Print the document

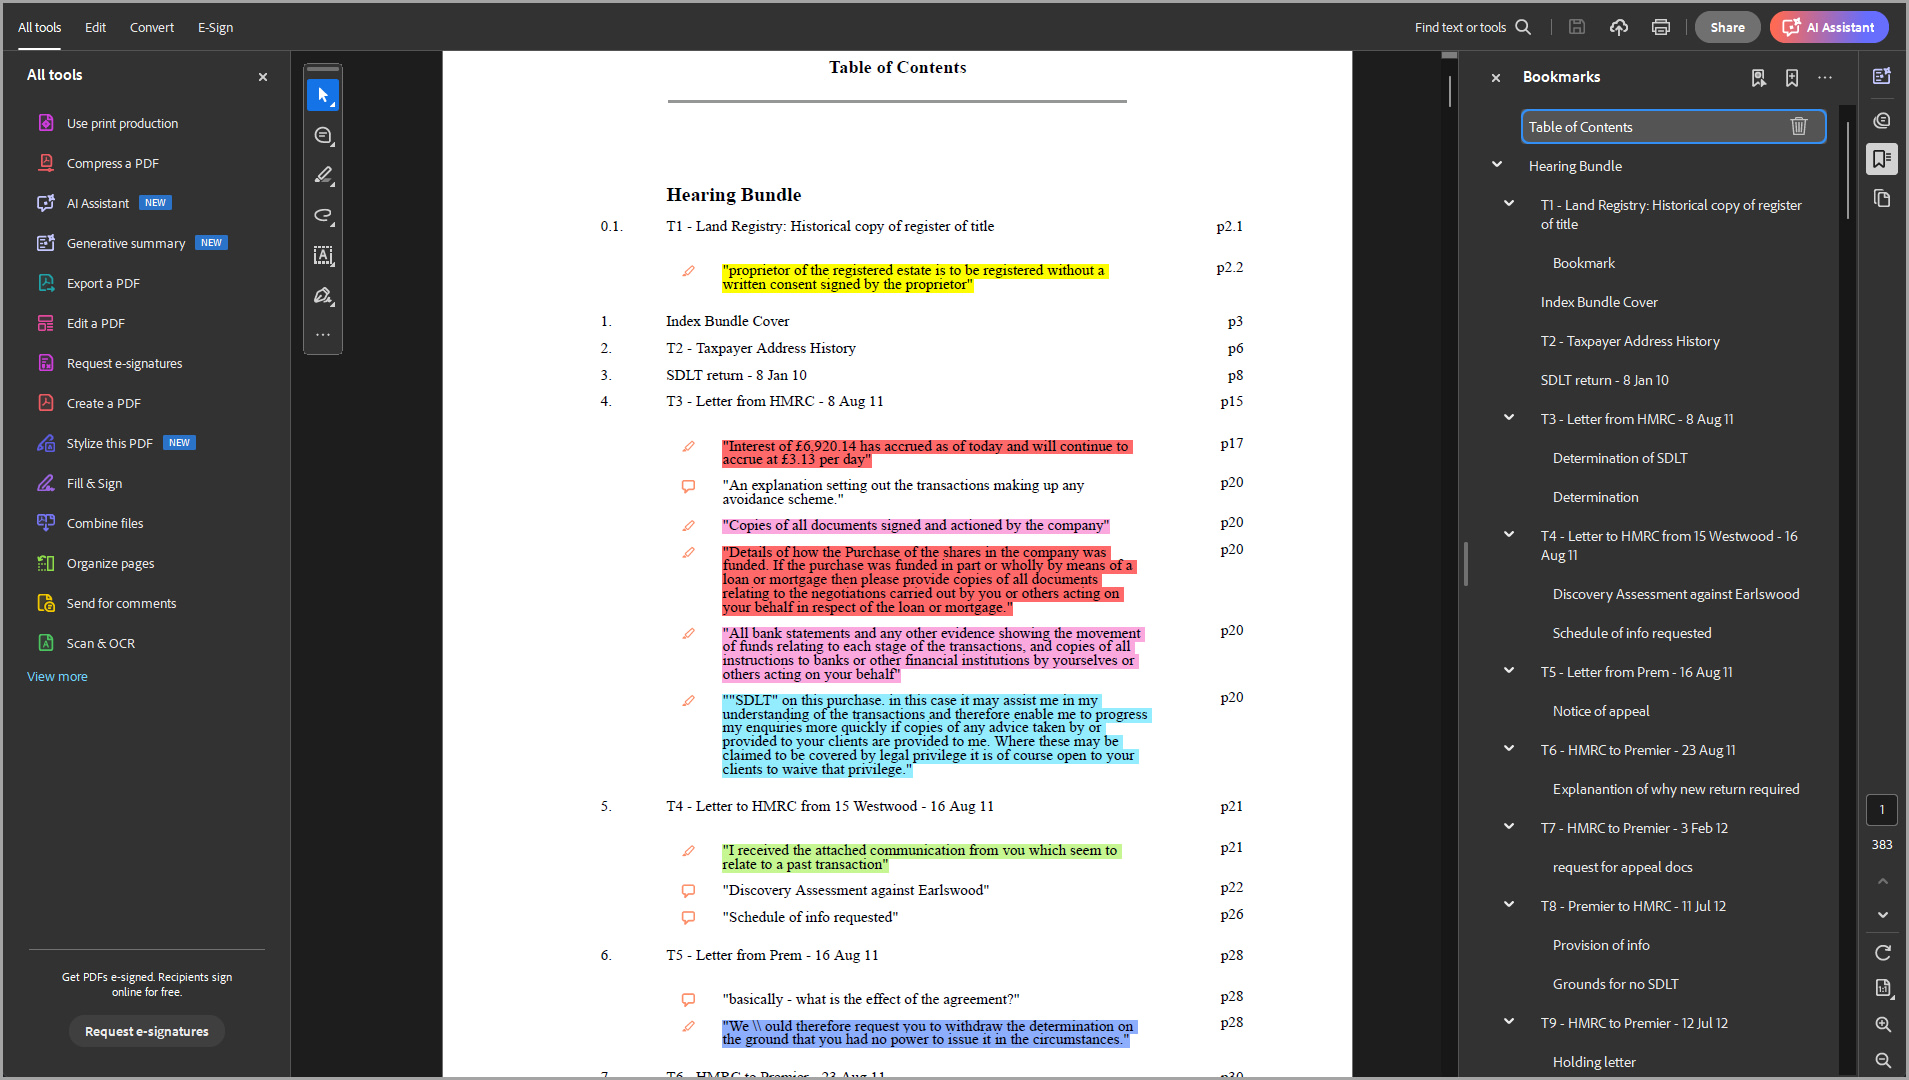pos(1661,27)
